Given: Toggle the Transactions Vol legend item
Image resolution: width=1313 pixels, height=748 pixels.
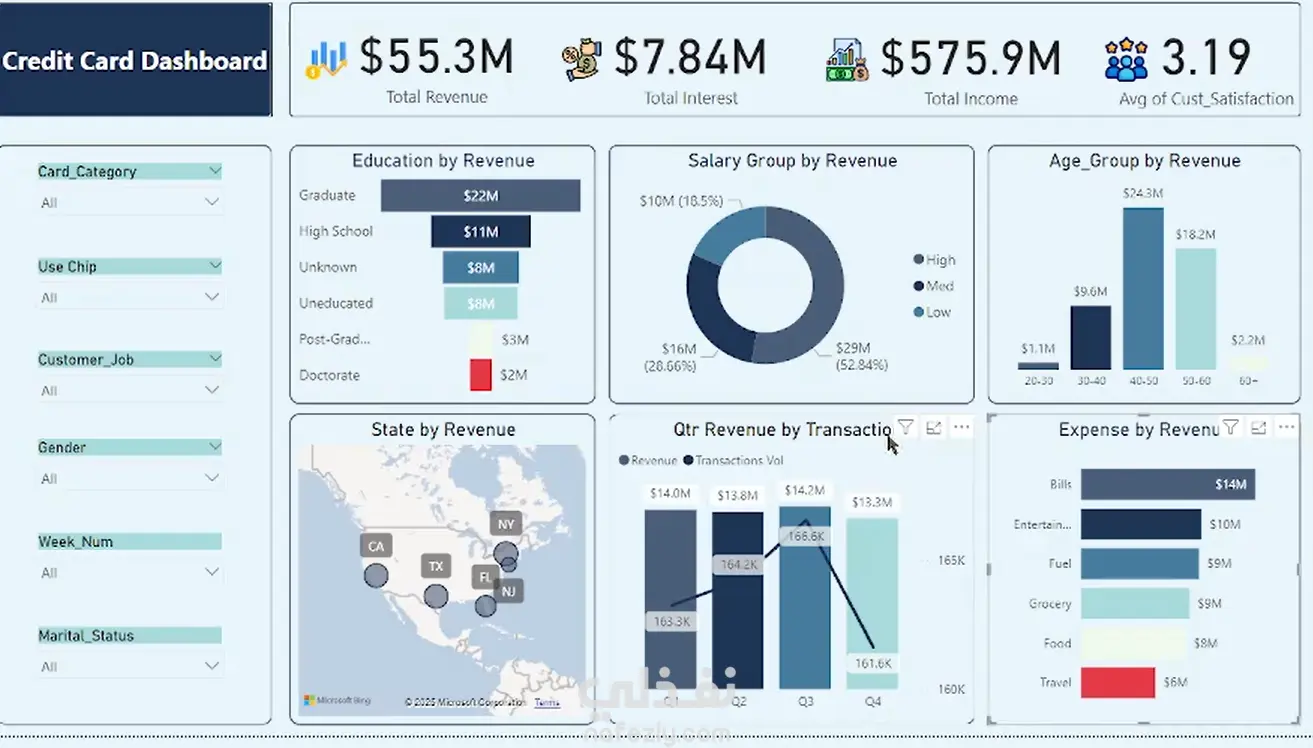Looking at the screenshot, I should tap(733, 461).
